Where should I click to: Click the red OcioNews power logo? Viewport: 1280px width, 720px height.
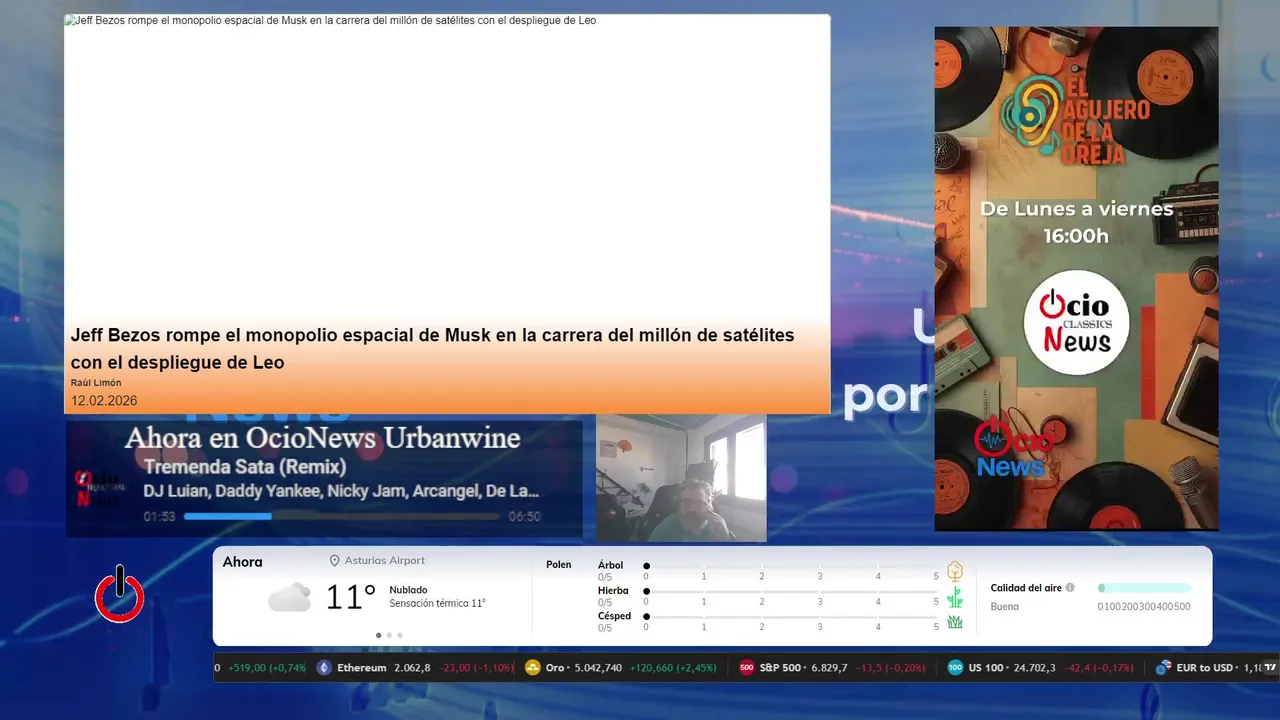point(120,593)
